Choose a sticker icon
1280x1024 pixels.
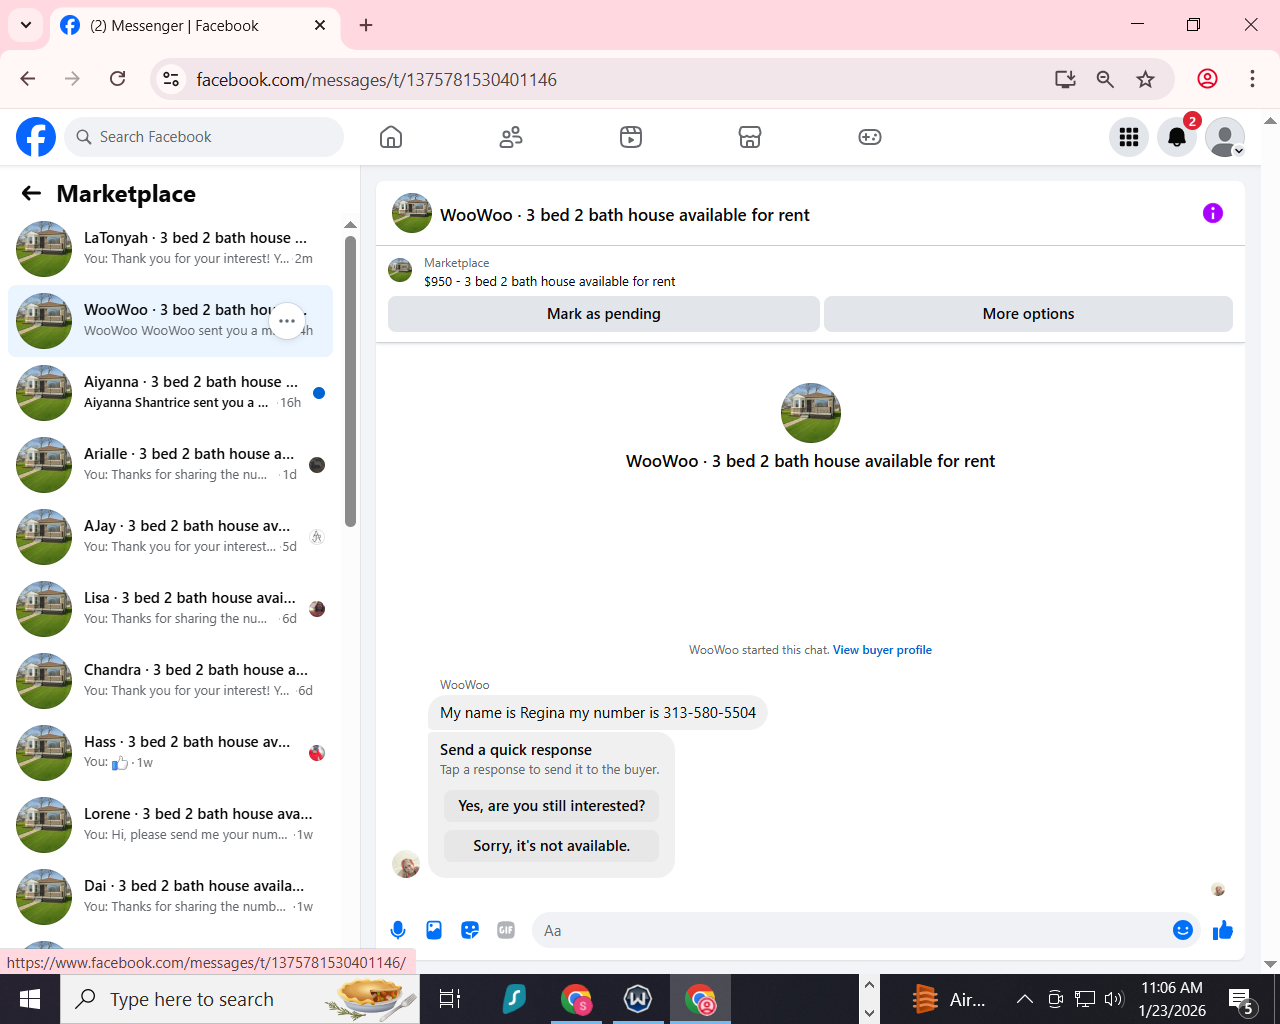coord(470,930)
